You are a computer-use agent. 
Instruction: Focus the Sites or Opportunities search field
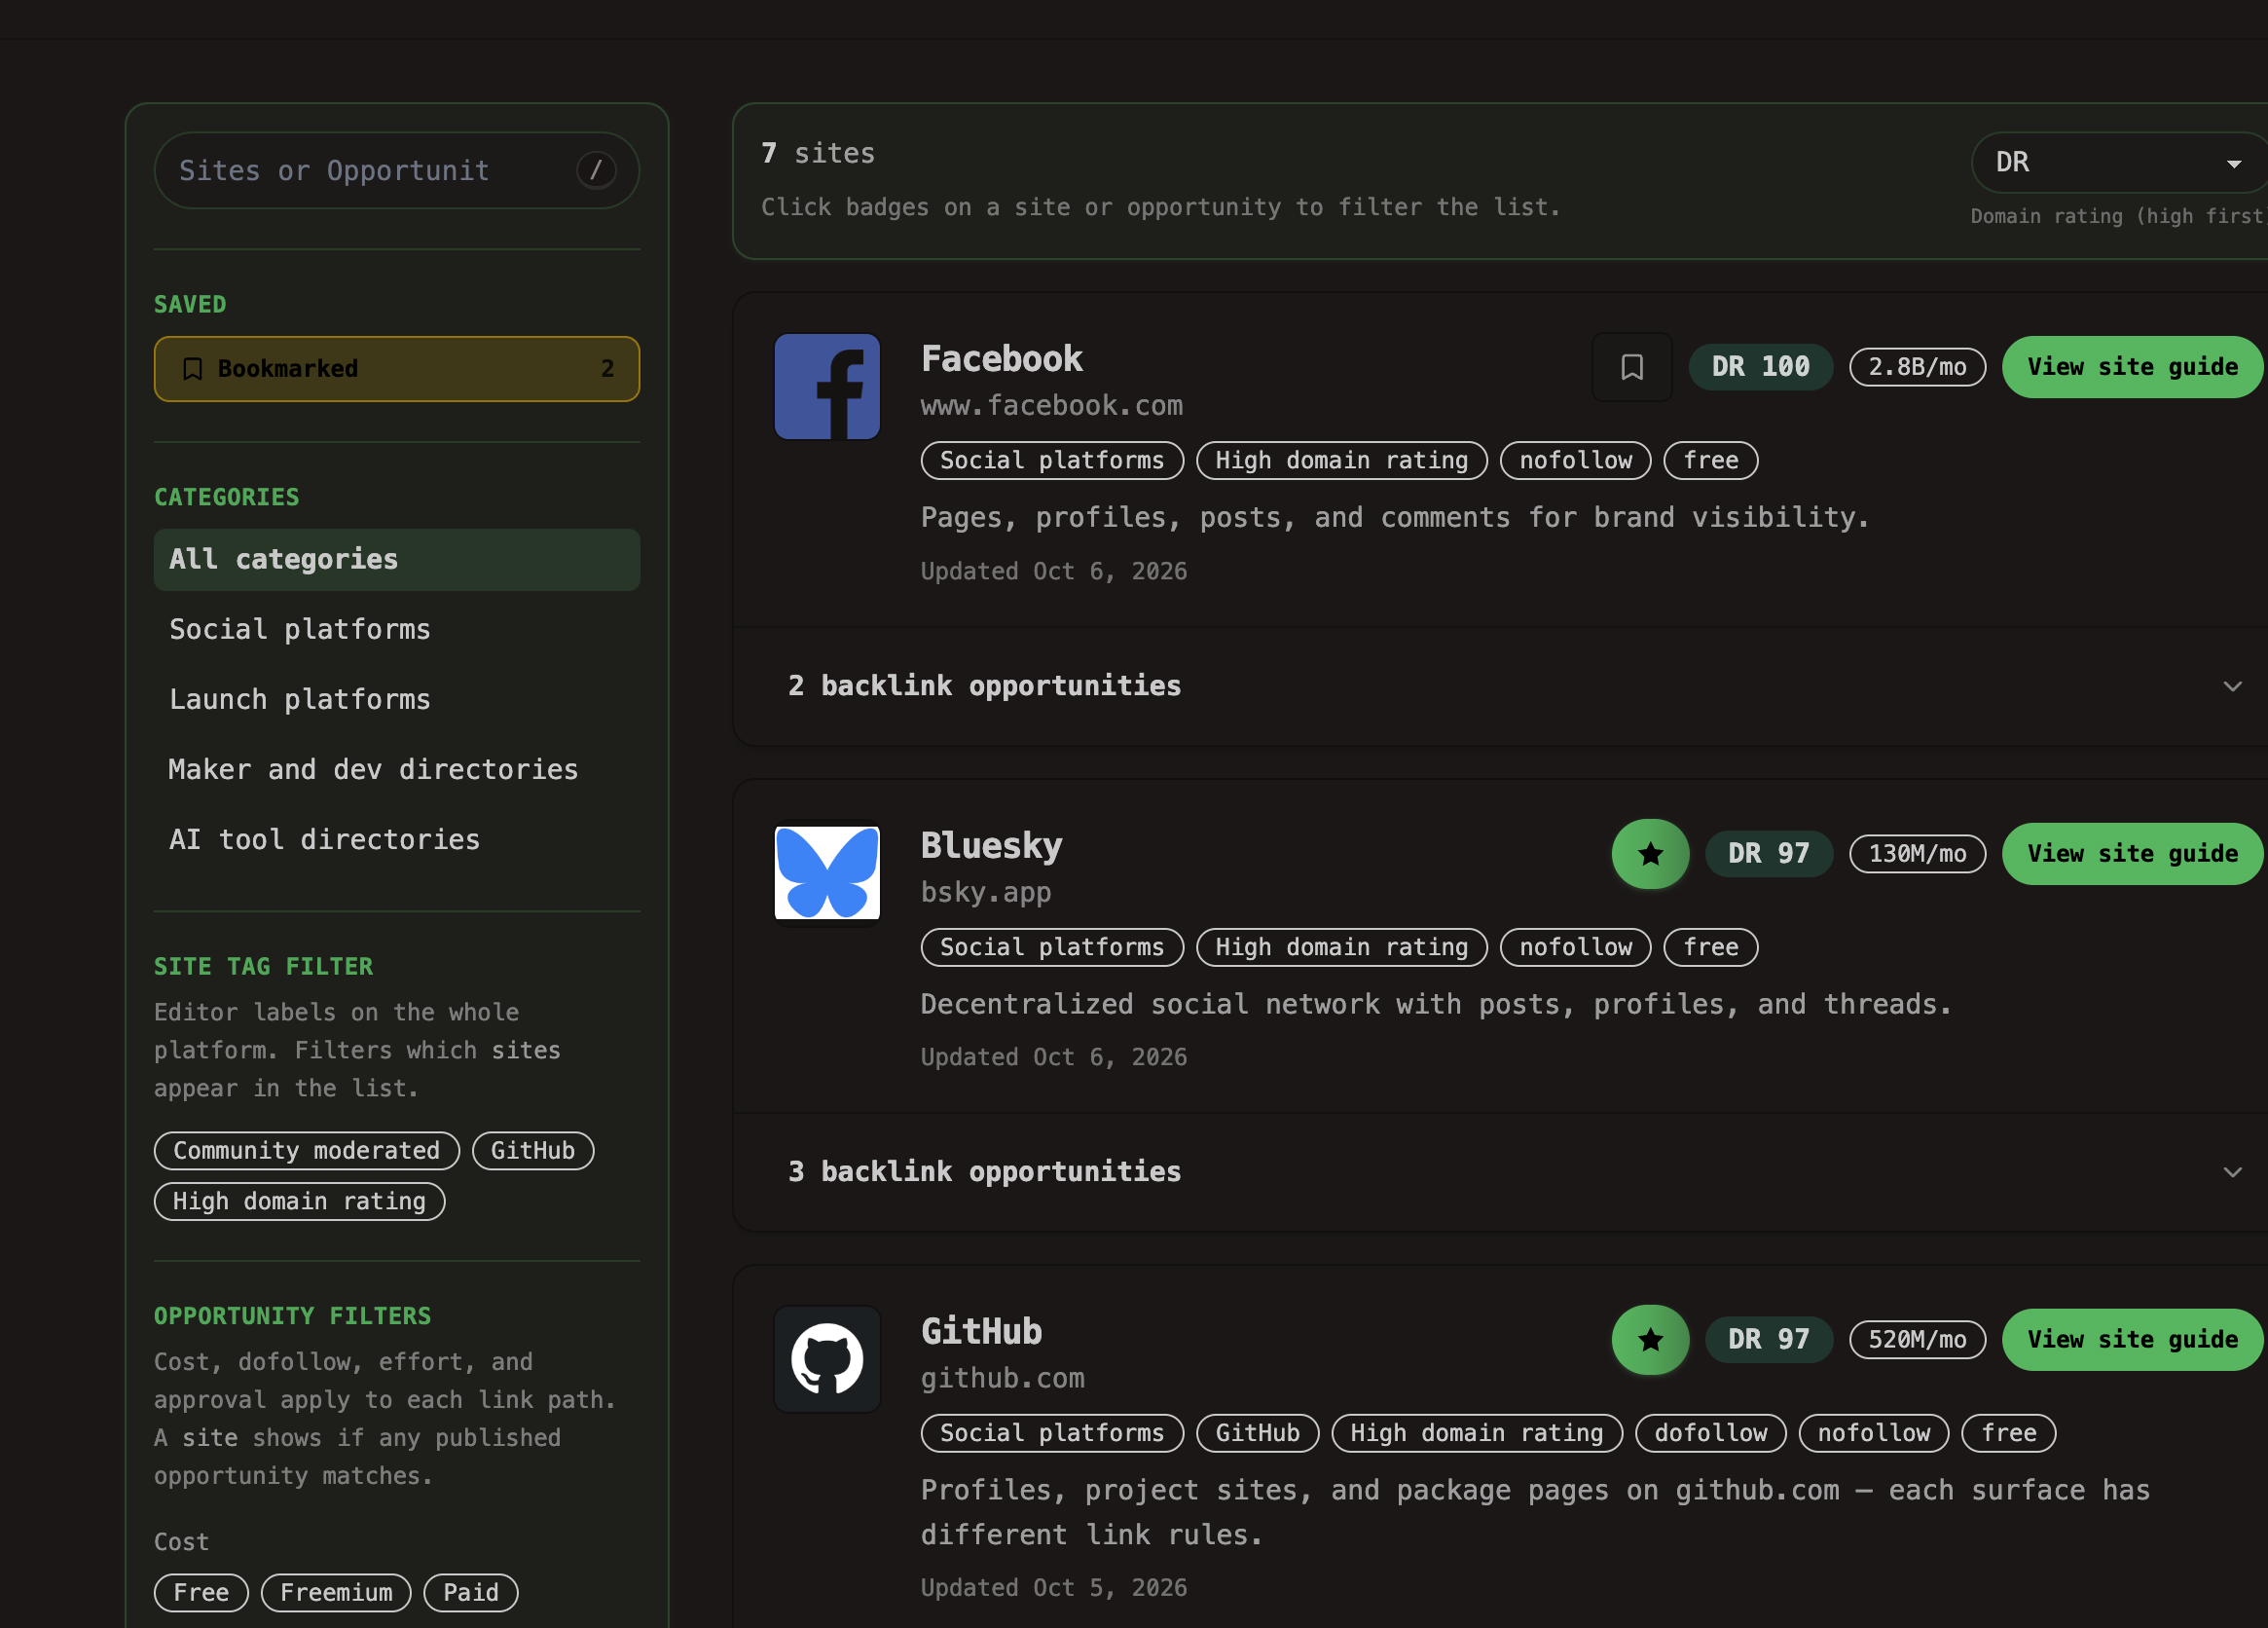pos(396,170)
